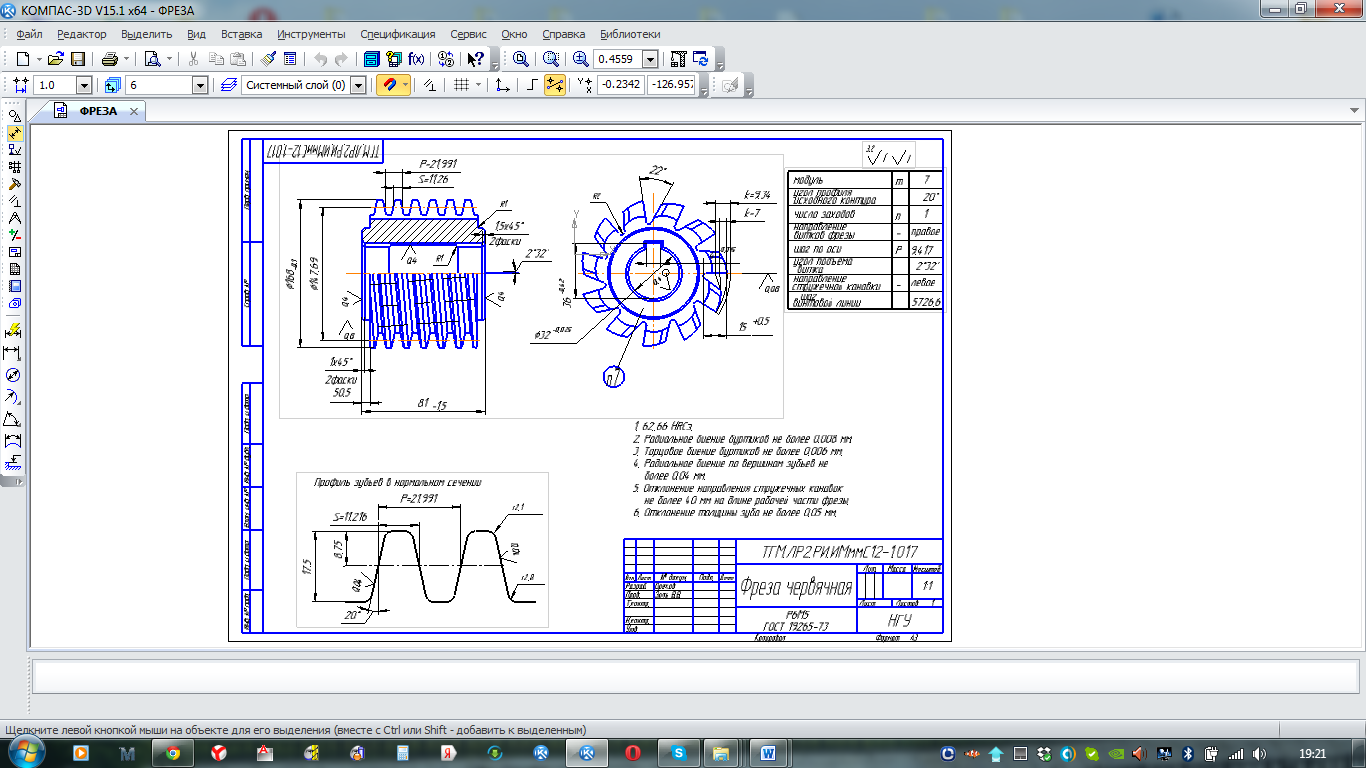The image size is (1366, 768).
Task: Select the highlighted Dimensions panel icon
Action: pos(14,133)
